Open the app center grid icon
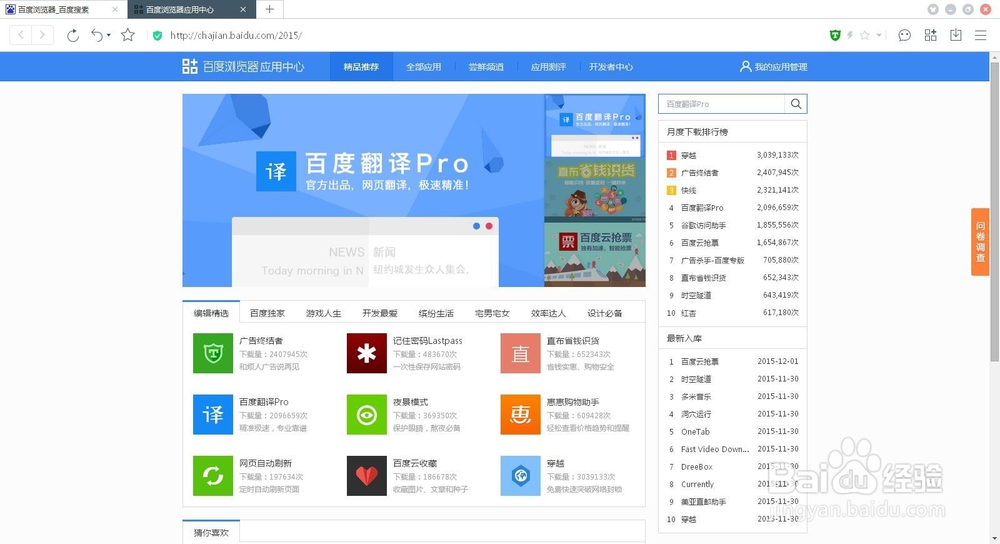This screenshot has width=1000, height=544. (930, 35)
